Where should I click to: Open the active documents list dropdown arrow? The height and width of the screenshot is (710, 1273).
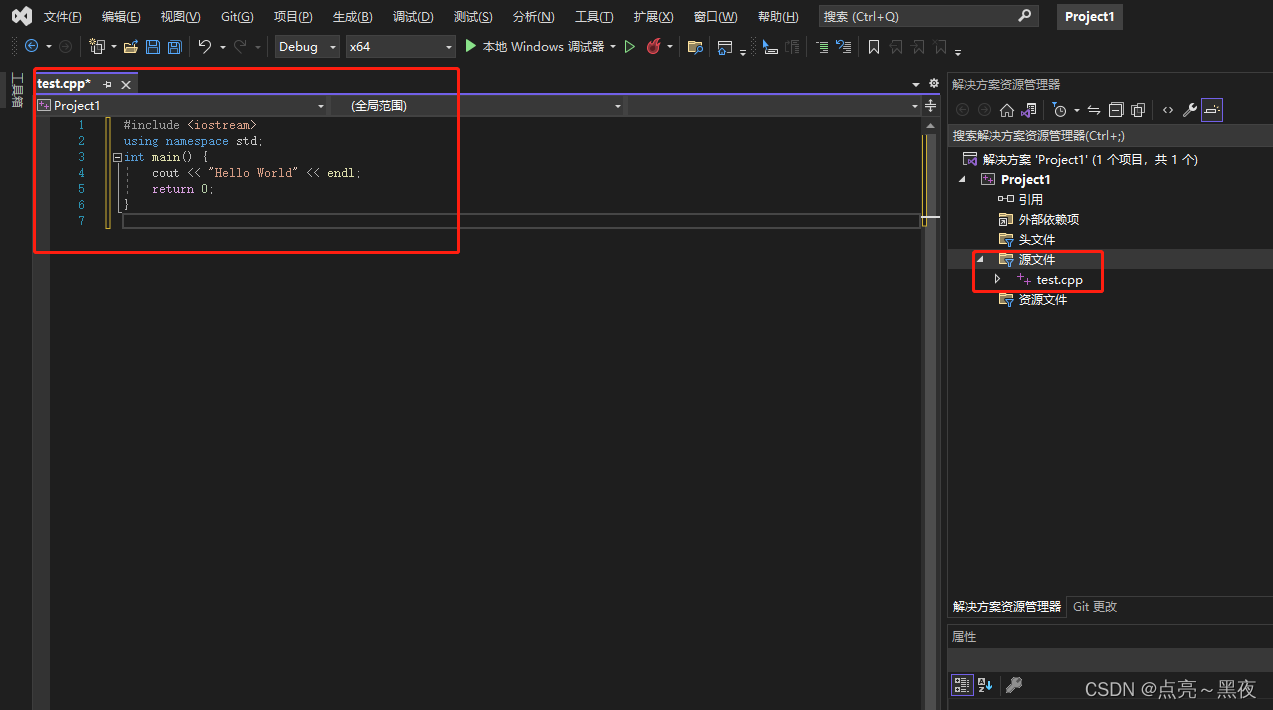pos(916,84)
